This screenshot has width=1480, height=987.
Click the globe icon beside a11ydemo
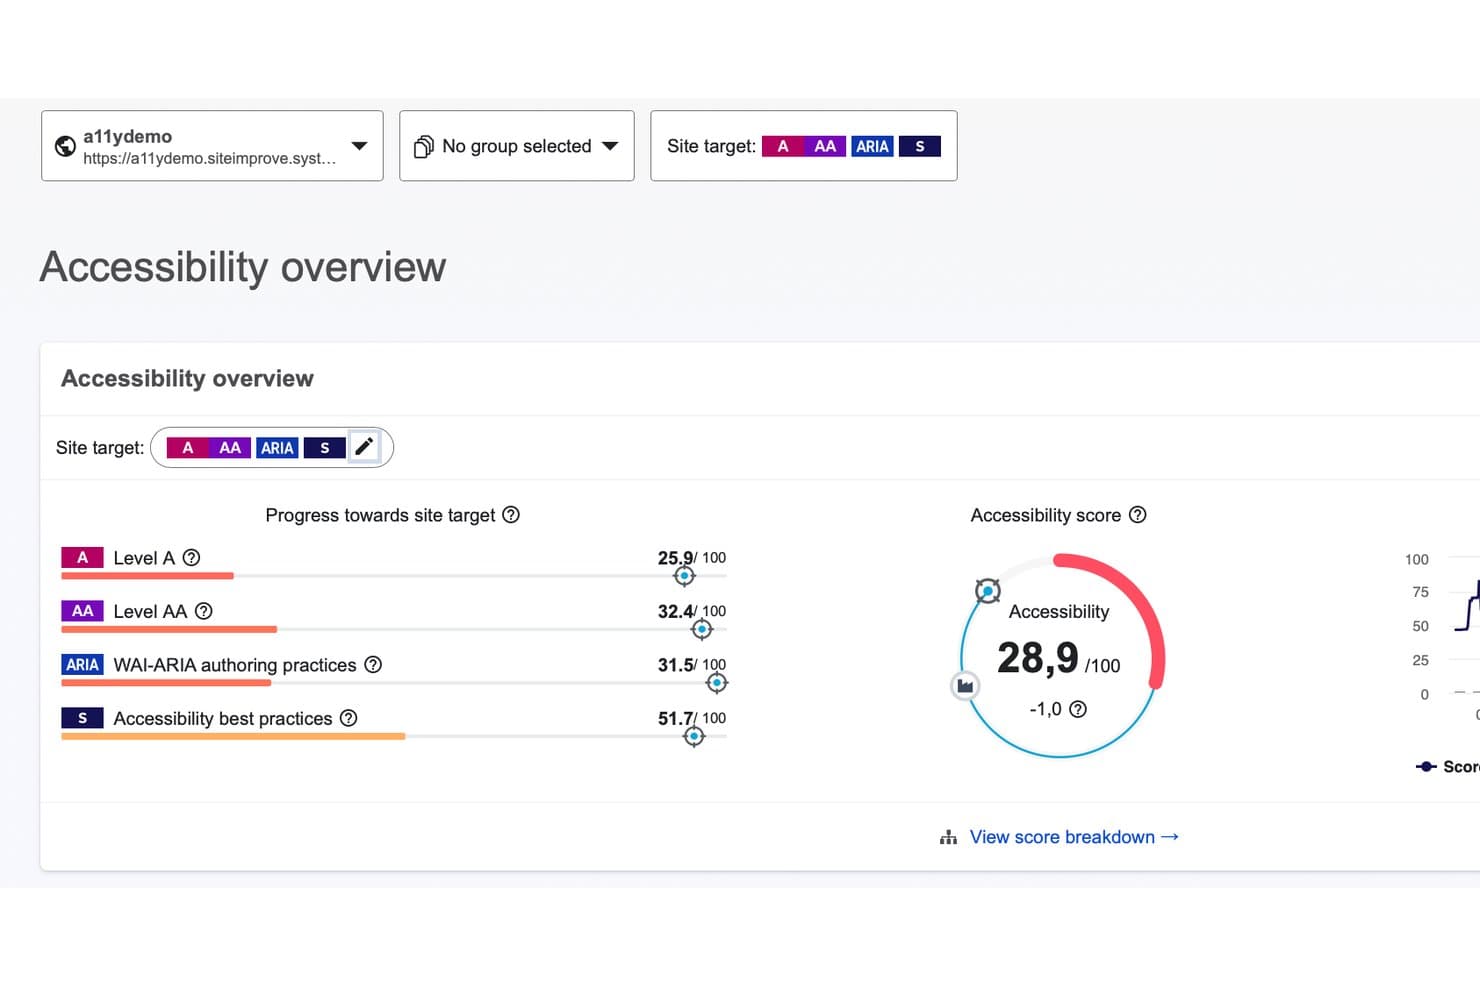pos(65,146)
